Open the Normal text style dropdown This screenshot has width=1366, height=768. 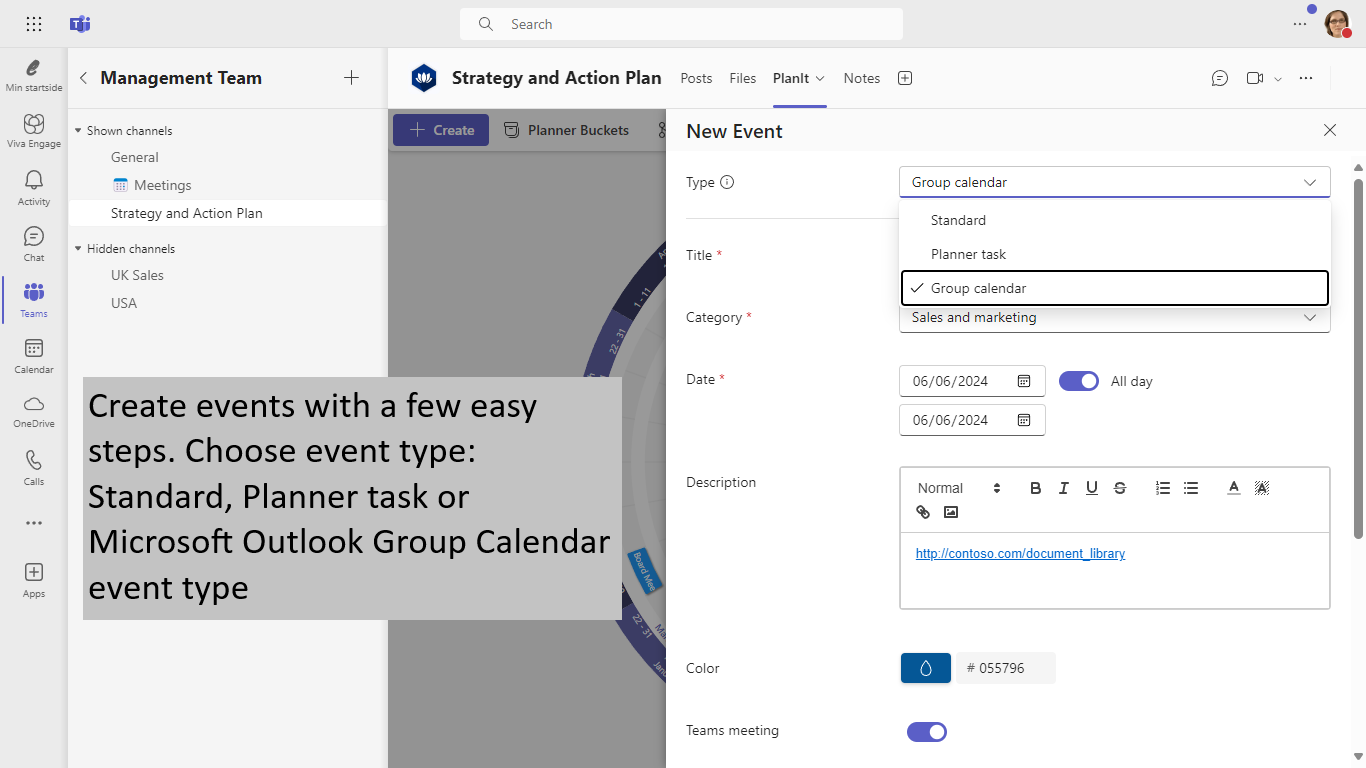click(960, 488)
